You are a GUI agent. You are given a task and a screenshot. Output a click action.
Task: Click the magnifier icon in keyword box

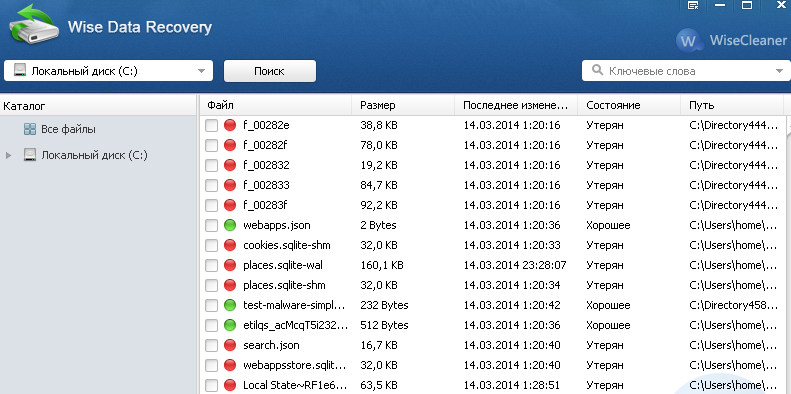pos(597,70)
